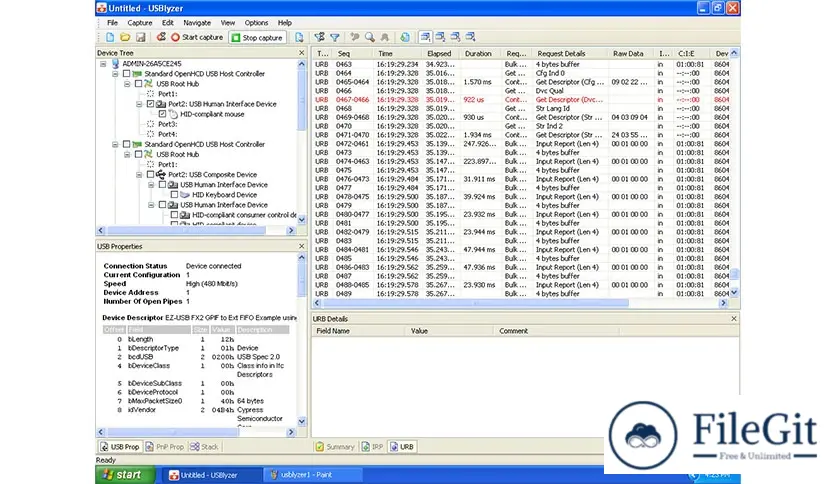The height and width of the screenshot is (484, 836).
Task: Check the HID Keyboard Device checkbox
Action: 174,195
